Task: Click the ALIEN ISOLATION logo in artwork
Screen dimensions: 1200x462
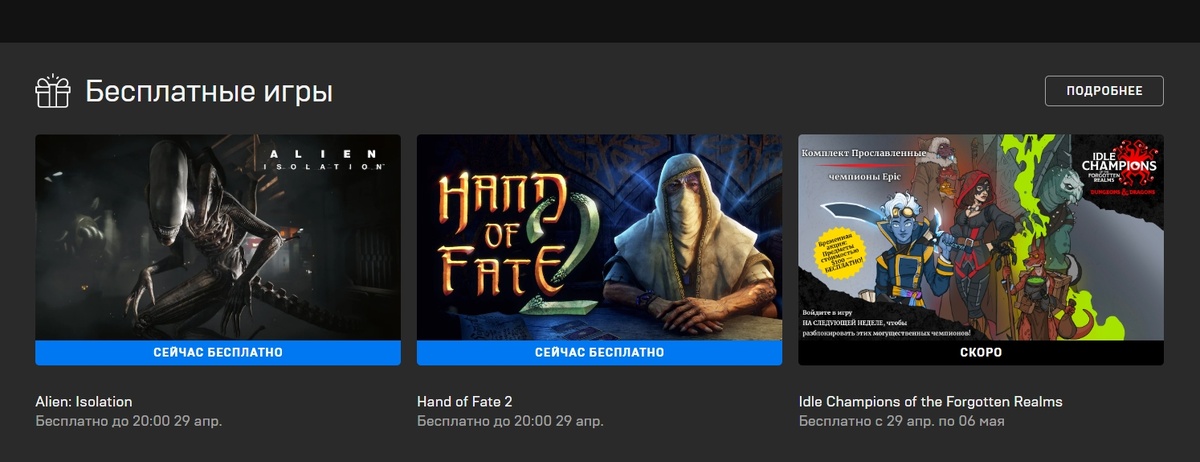Action: (321, 159)
